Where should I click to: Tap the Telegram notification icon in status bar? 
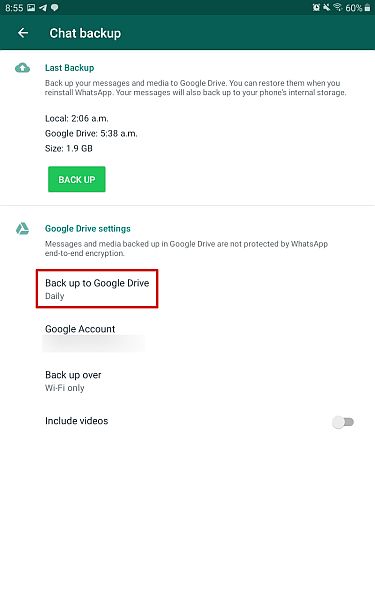43,8
